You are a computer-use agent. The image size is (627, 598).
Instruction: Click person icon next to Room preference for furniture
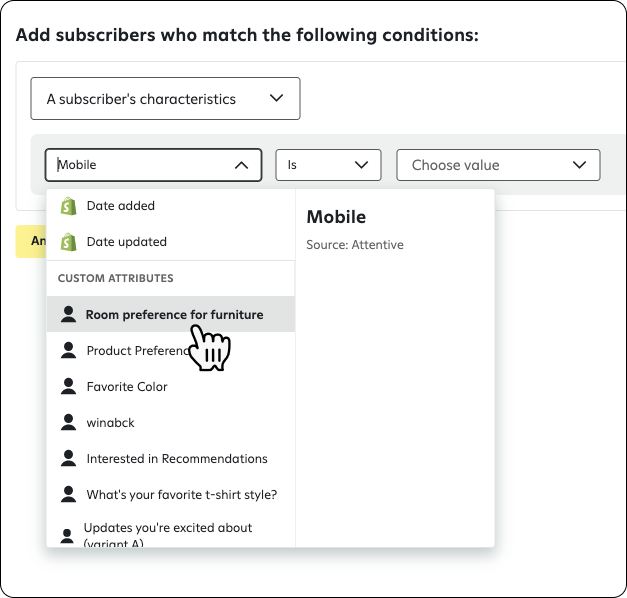[x=68, y=314]
